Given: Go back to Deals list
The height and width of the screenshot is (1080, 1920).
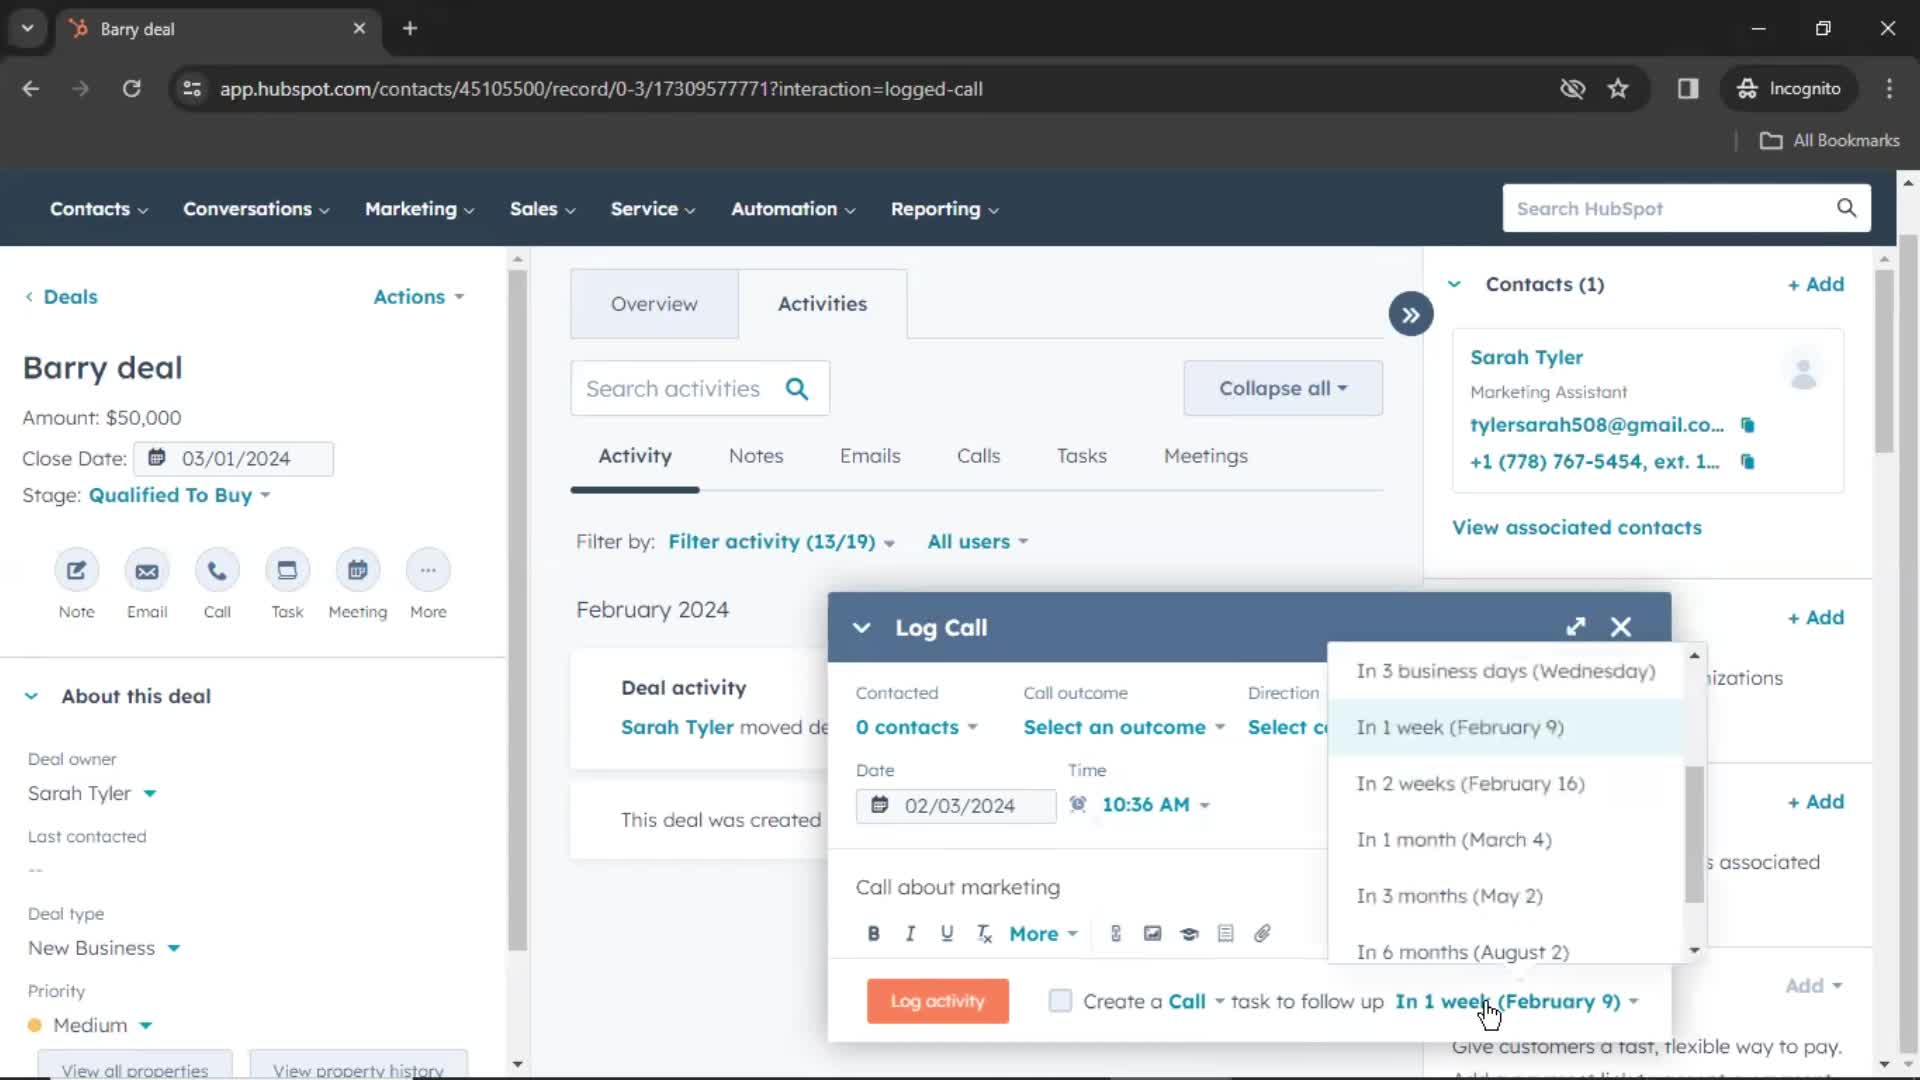Looking at the screenshot, I should pyautogui.click(x=61, y=297).
